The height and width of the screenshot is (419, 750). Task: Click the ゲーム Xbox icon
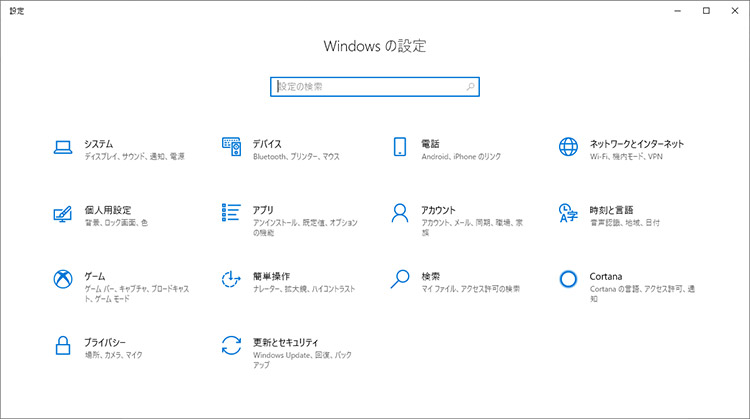point(62,280)
